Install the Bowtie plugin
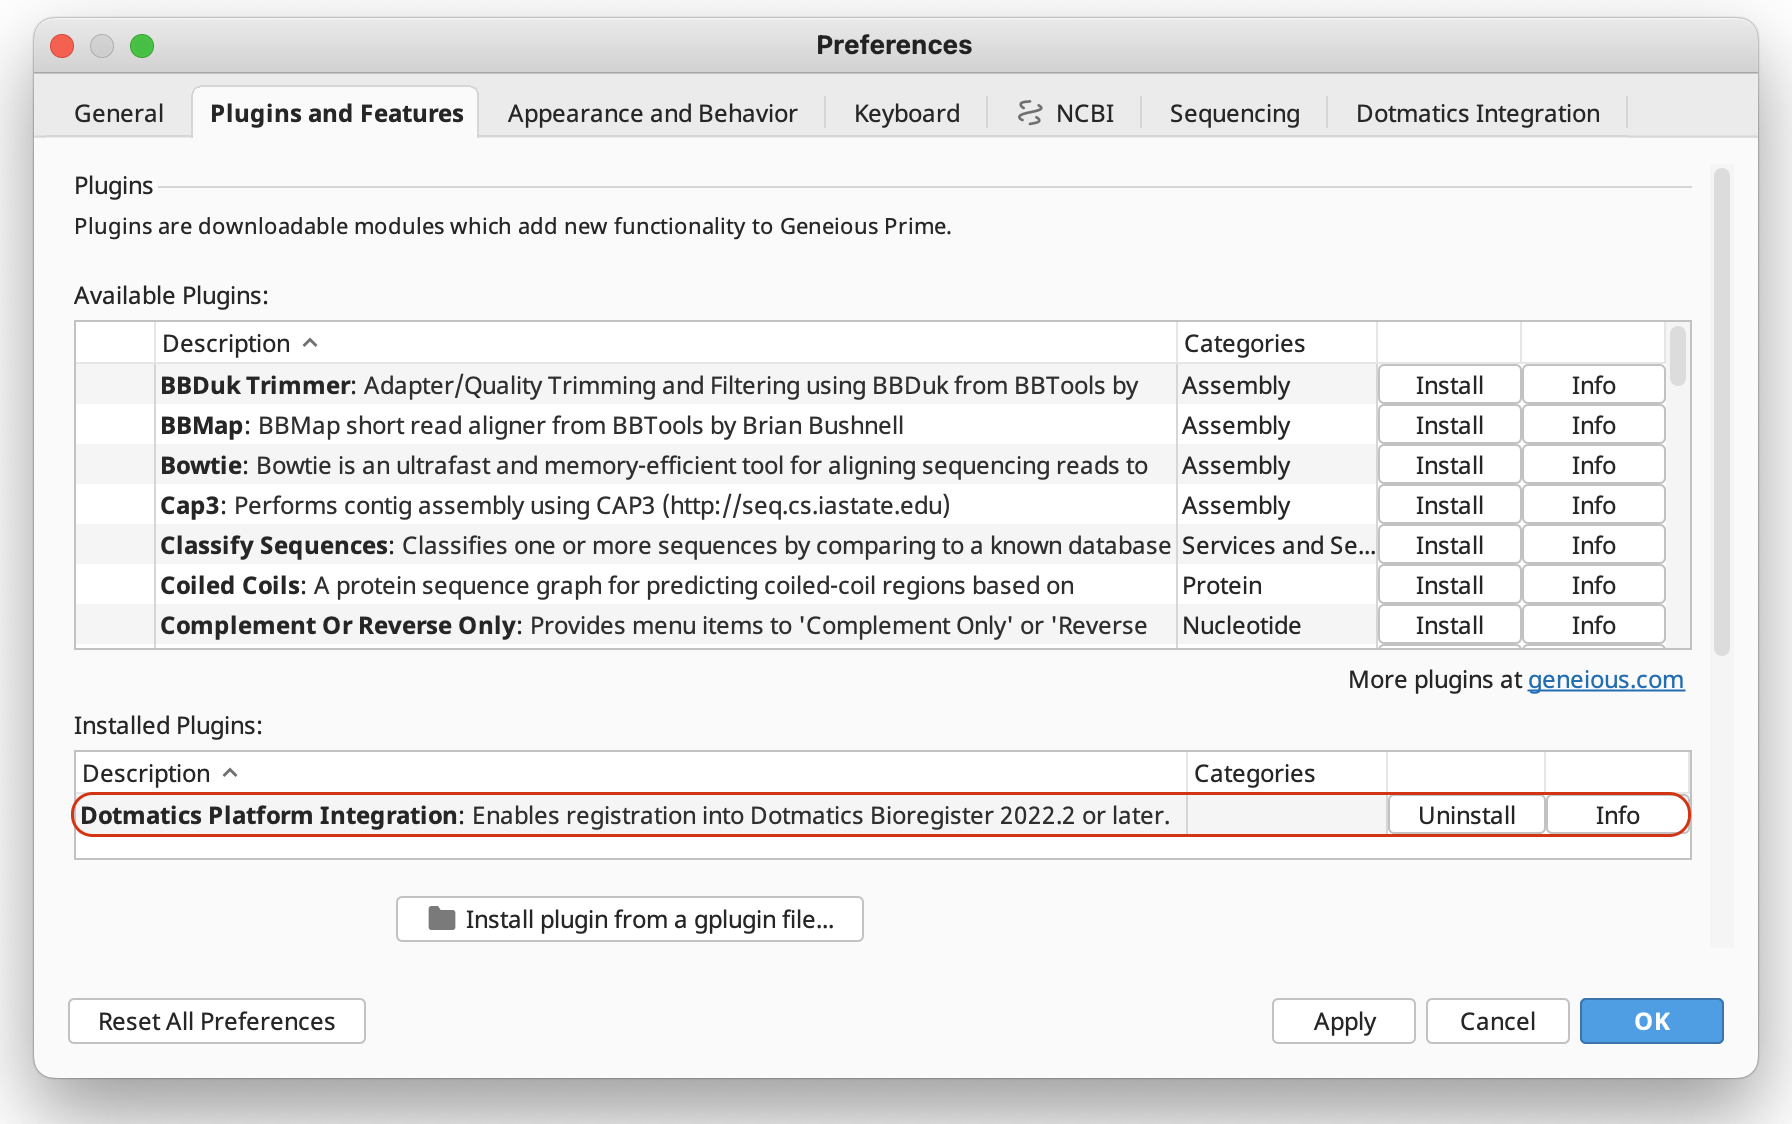 click(x=1448, y=464)
